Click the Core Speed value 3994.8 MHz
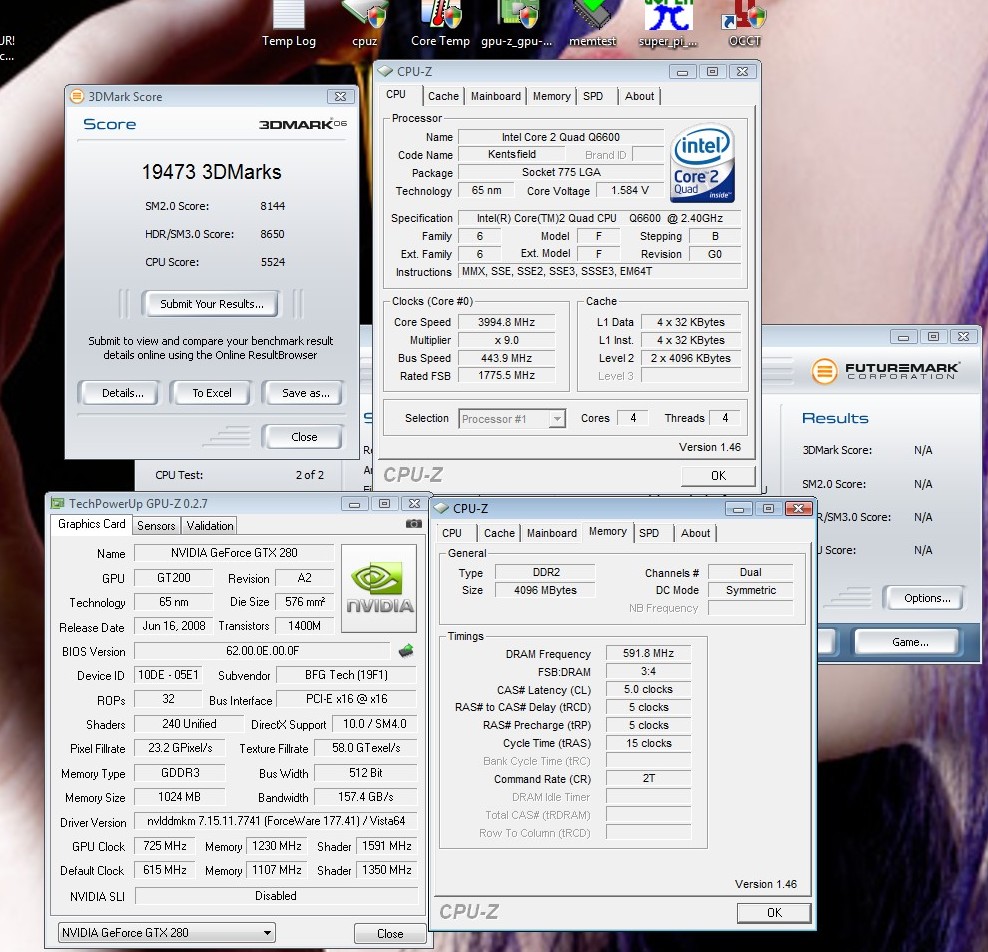Image resolution: width=988 pixels, height=952 pixels. [507, 322]
